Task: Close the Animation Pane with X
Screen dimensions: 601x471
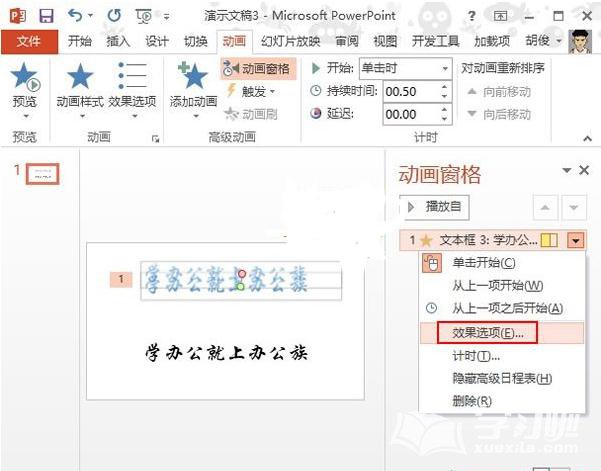Action: (x=584, y=171)
